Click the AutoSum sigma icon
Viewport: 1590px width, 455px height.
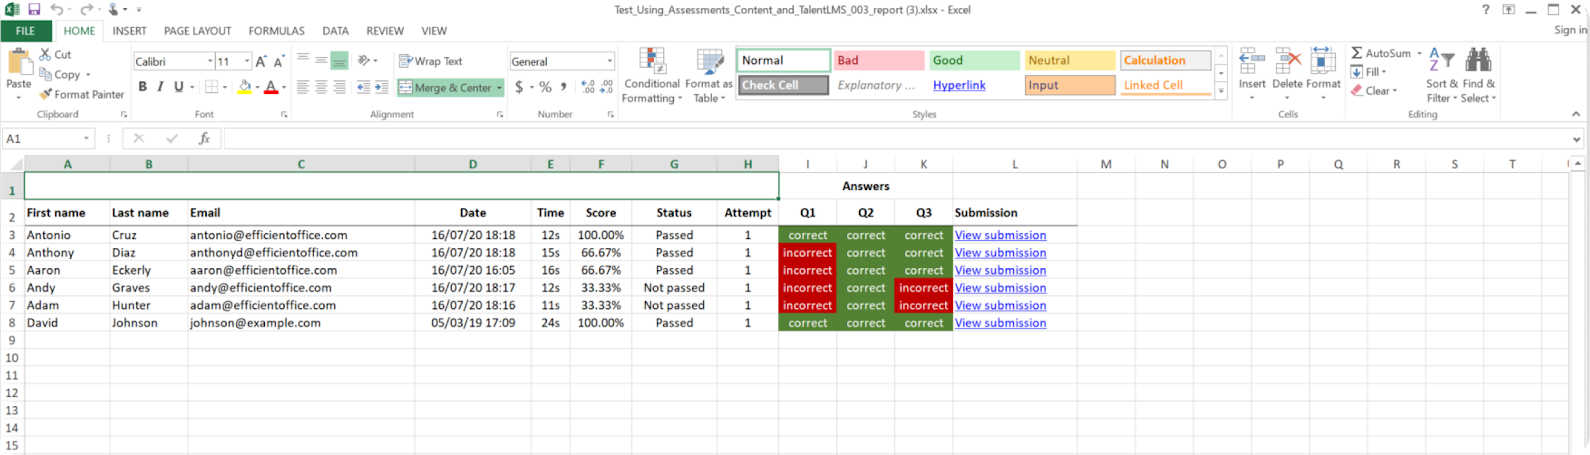[x=1357, y=53]
